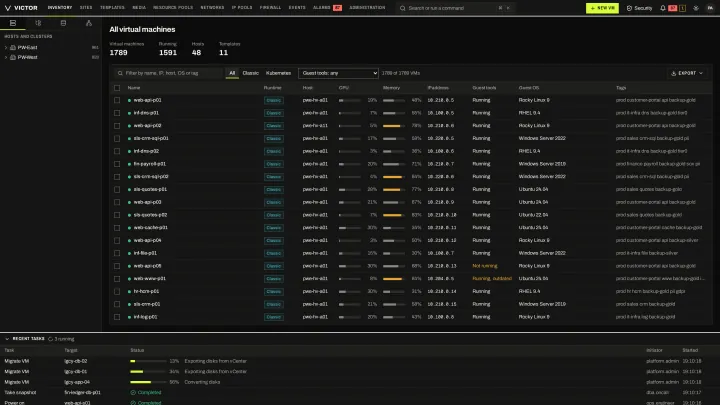The height and width of the screenshot is (405, 720).
Task: Open notifications bell icon
Action: tap(663, 8)
